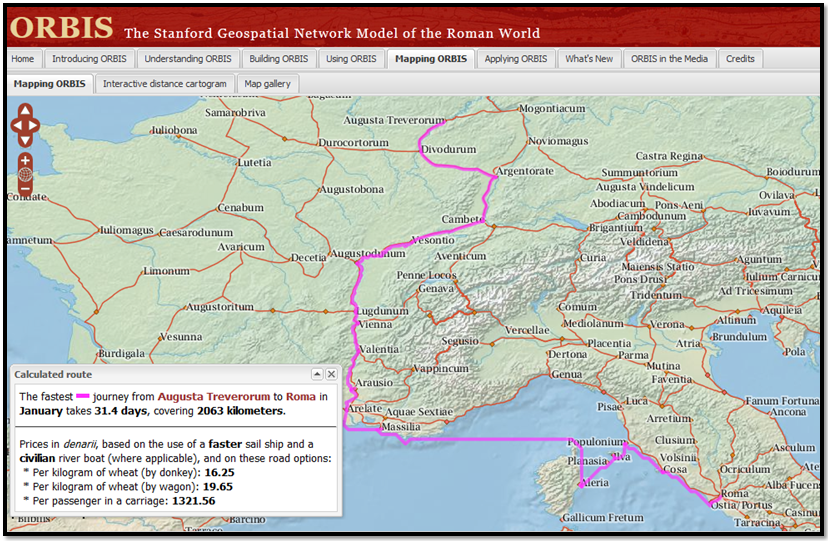This screenshot has width=828, height=541.
Task: Click Ancona on the map
Action: [788, 412]
